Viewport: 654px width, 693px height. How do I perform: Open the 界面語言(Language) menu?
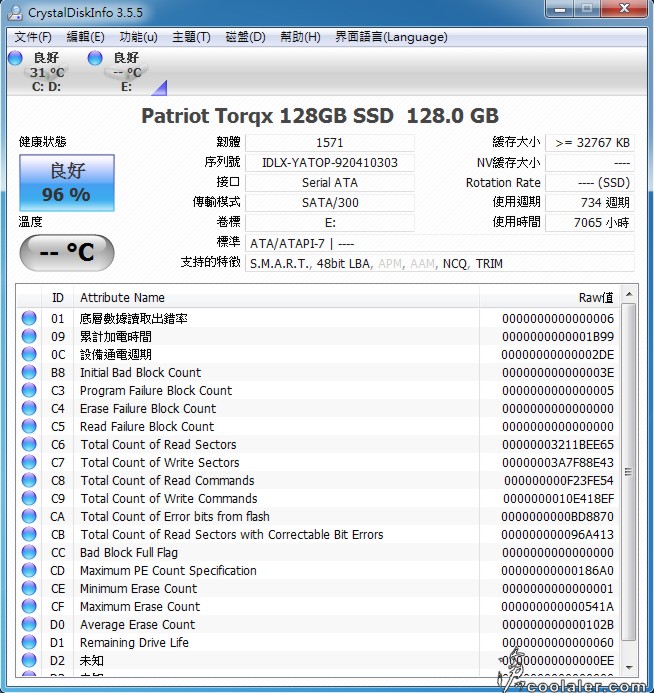[x=391, y=37]
